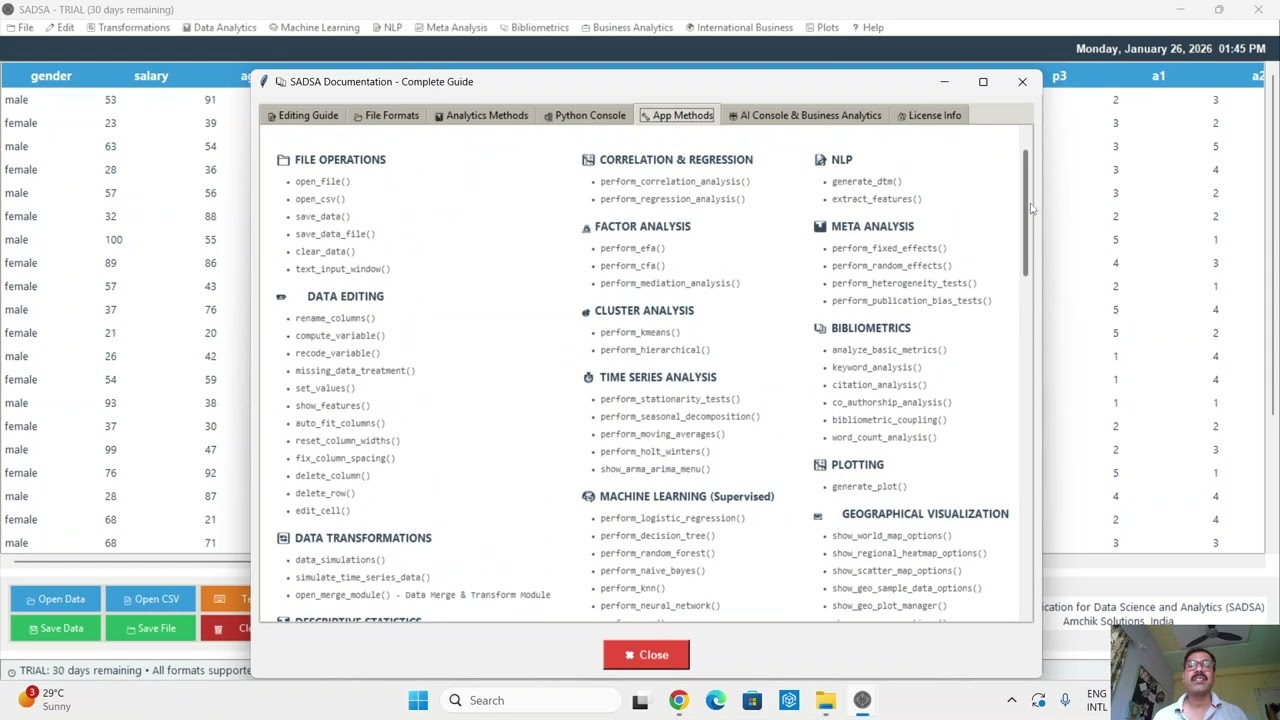Viewport: 1280px width, 720px height.
Task: Open the Windows Start menu
Action: (x=418, y=700)
